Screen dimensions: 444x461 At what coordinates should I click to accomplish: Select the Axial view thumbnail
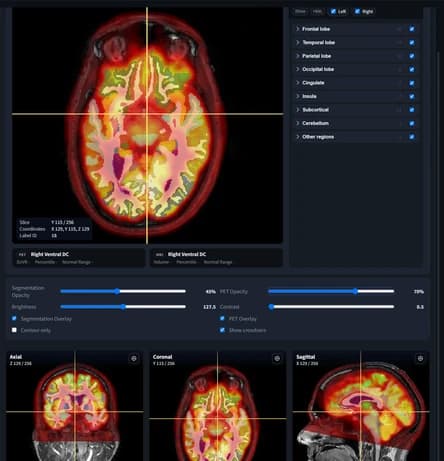pos(75,406)
